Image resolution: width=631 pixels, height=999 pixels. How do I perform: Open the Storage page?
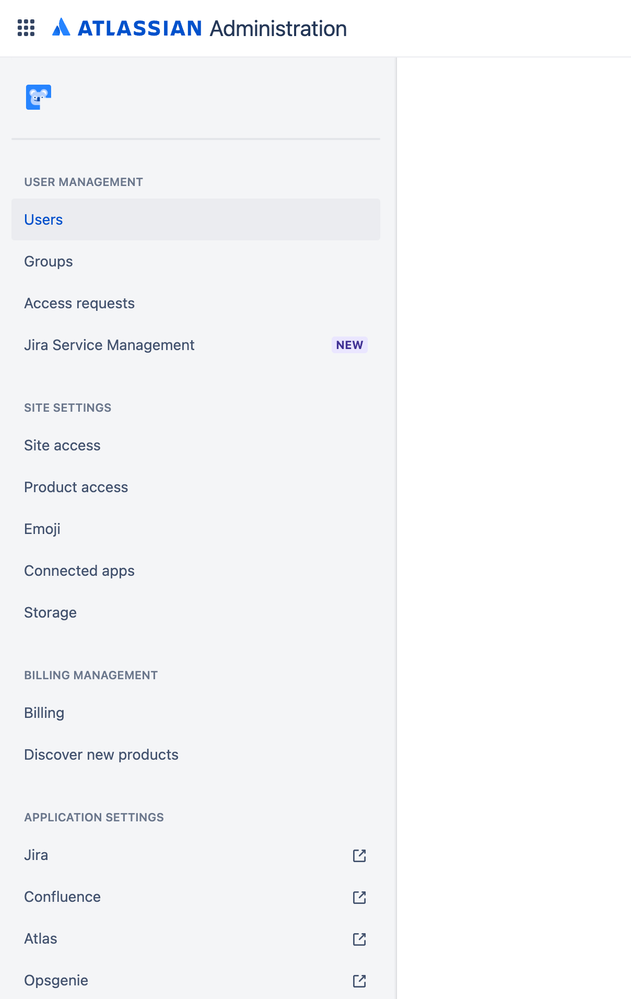tap(196, 612)
